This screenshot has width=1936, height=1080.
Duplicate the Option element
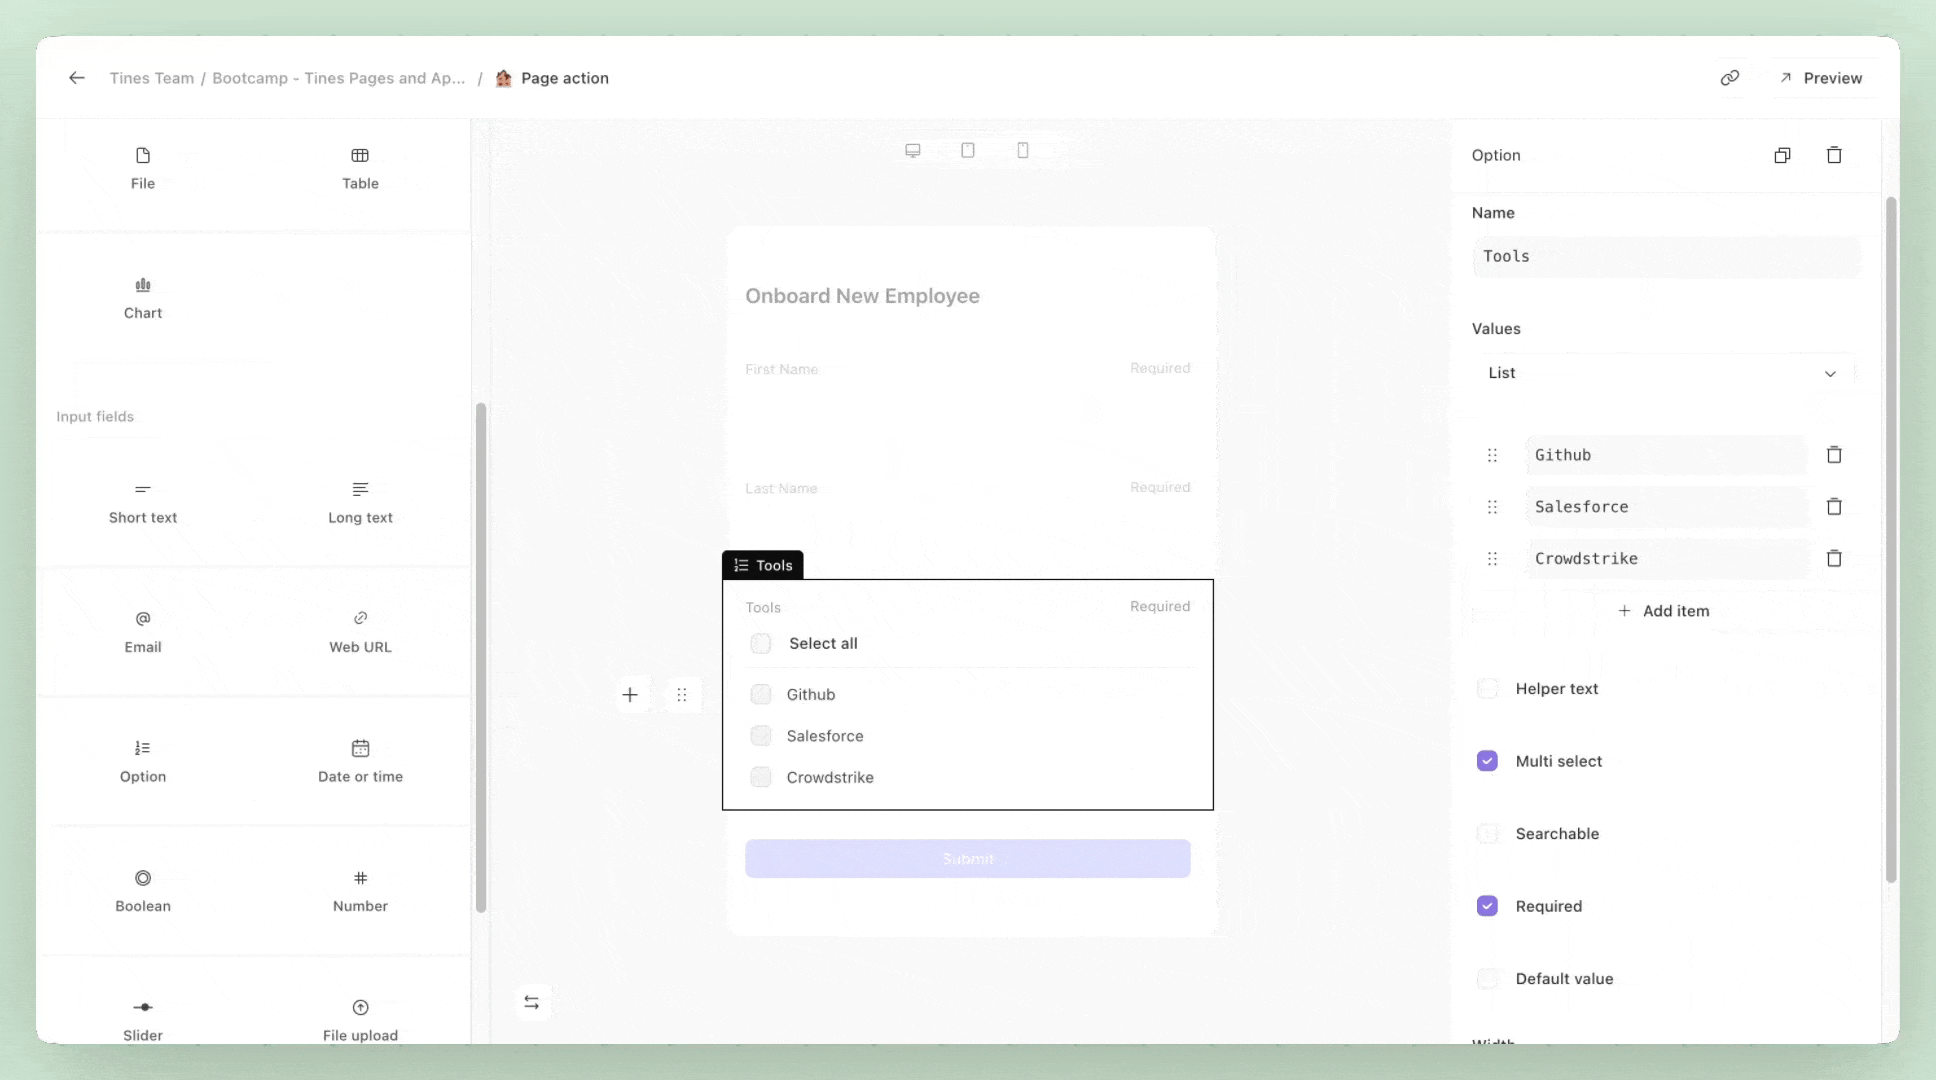[x=1782, y=155]
